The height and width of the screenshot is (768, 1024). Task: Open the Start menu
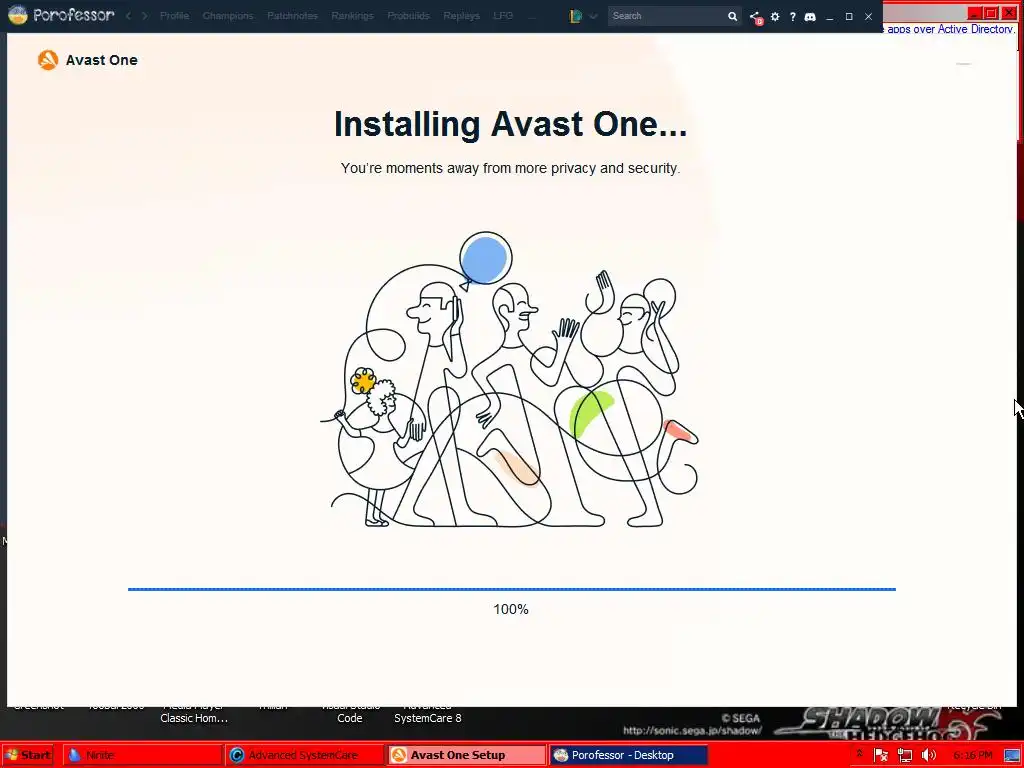28,755
